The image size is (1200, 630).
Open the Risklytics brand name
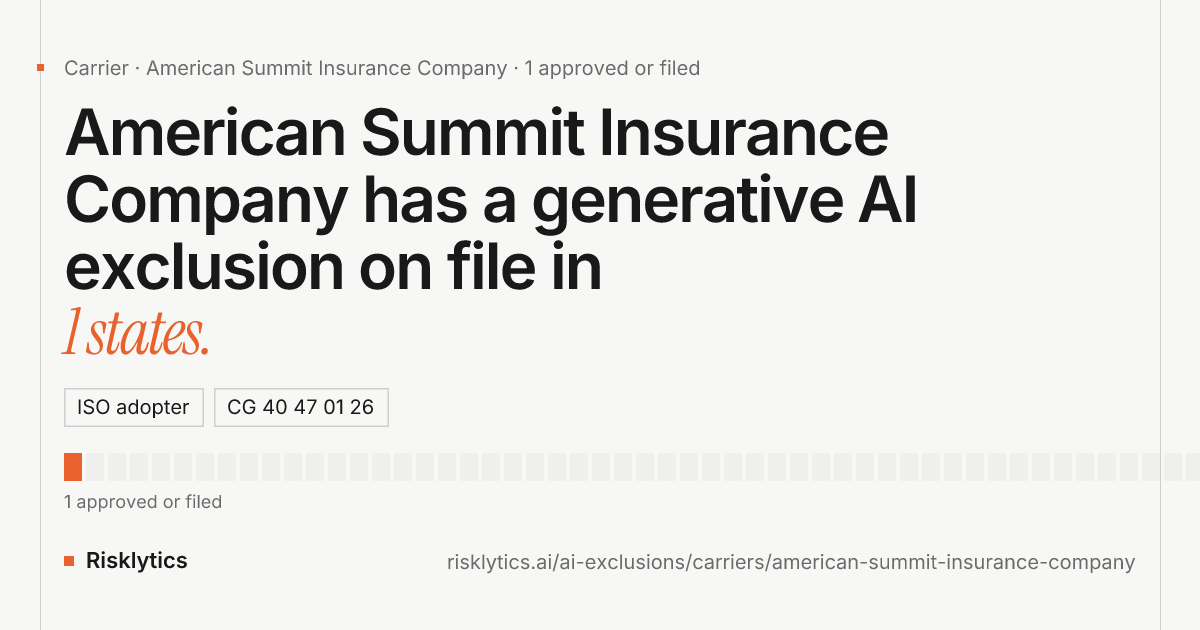coord(137,561)
